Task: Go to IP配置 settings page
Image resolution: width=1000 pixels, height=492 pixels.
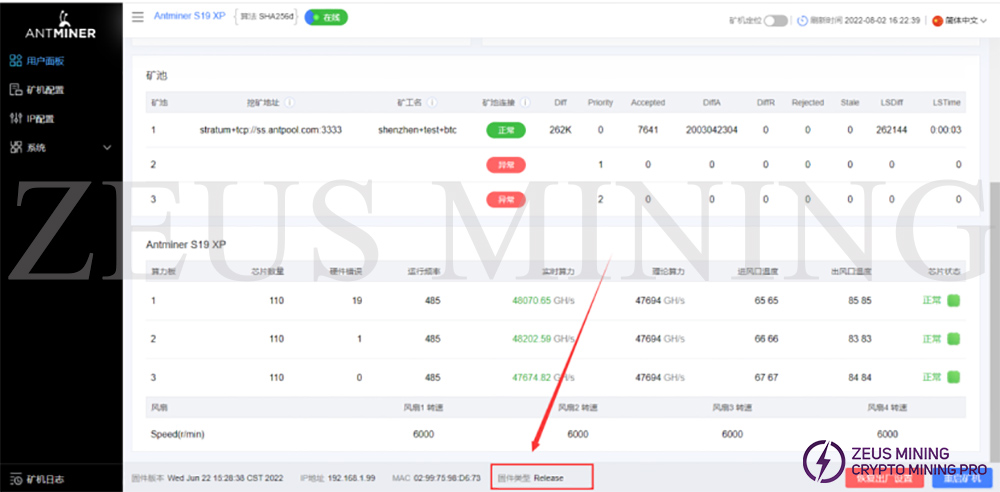Action: [x=40, y=119]
